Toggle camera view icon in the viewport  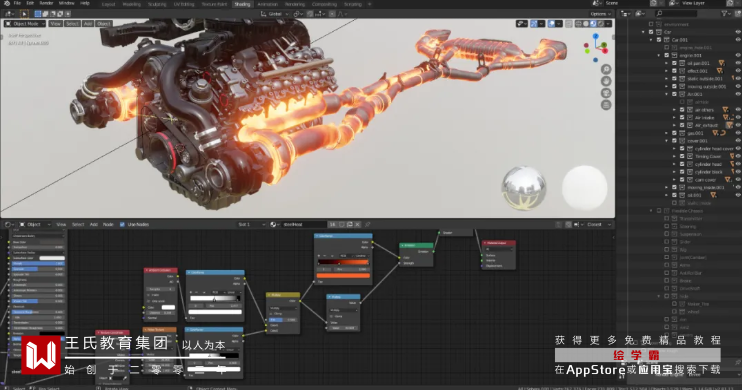click(x=606, y=93)
